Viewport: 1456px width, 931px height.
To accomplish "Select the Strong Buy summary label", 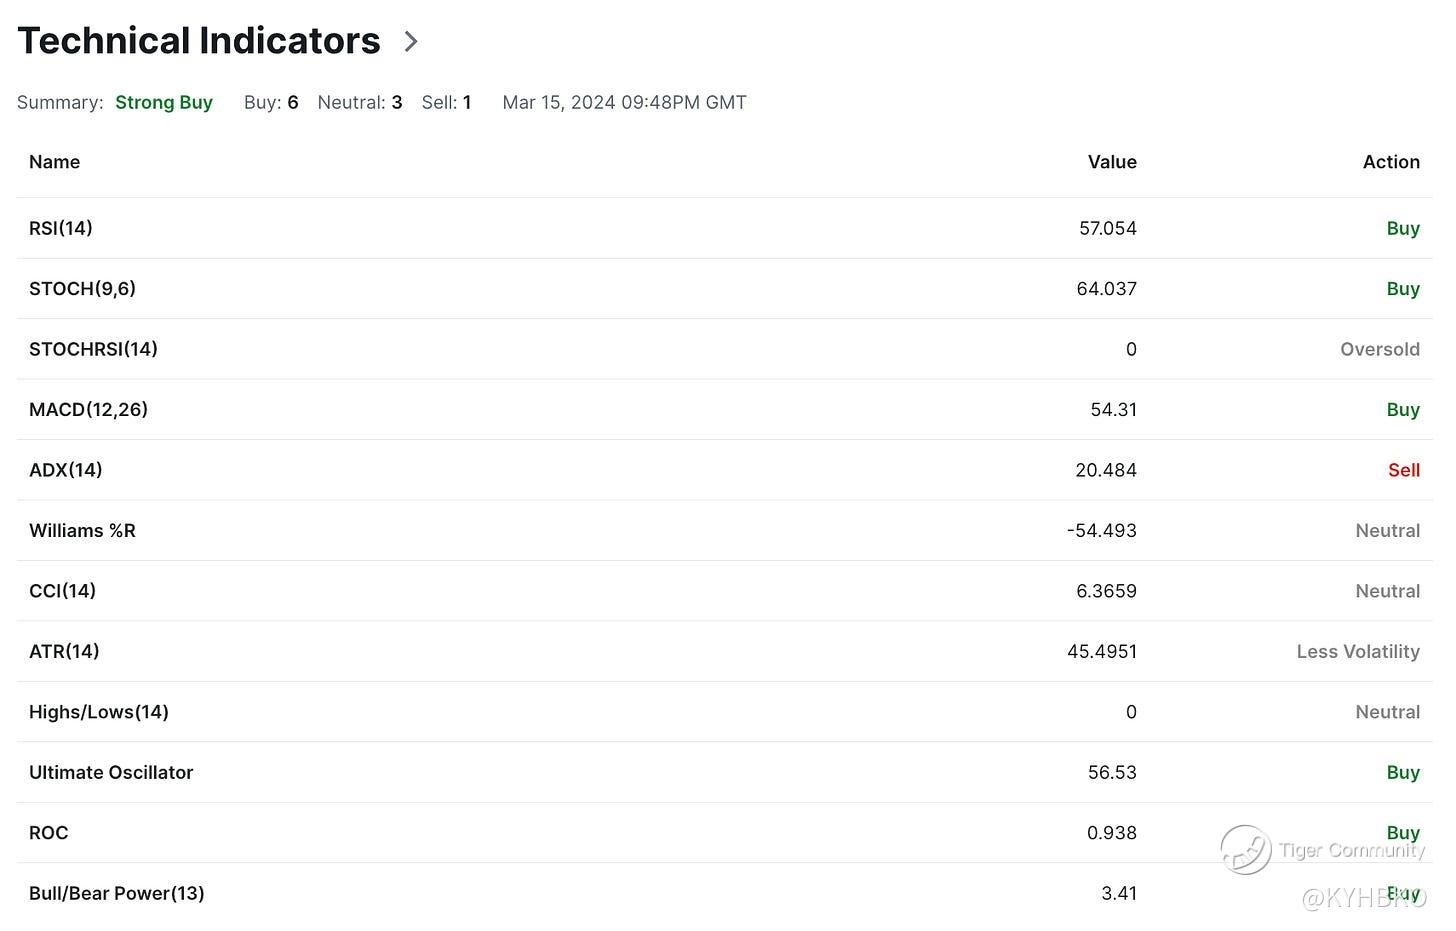I will point(164,102).
